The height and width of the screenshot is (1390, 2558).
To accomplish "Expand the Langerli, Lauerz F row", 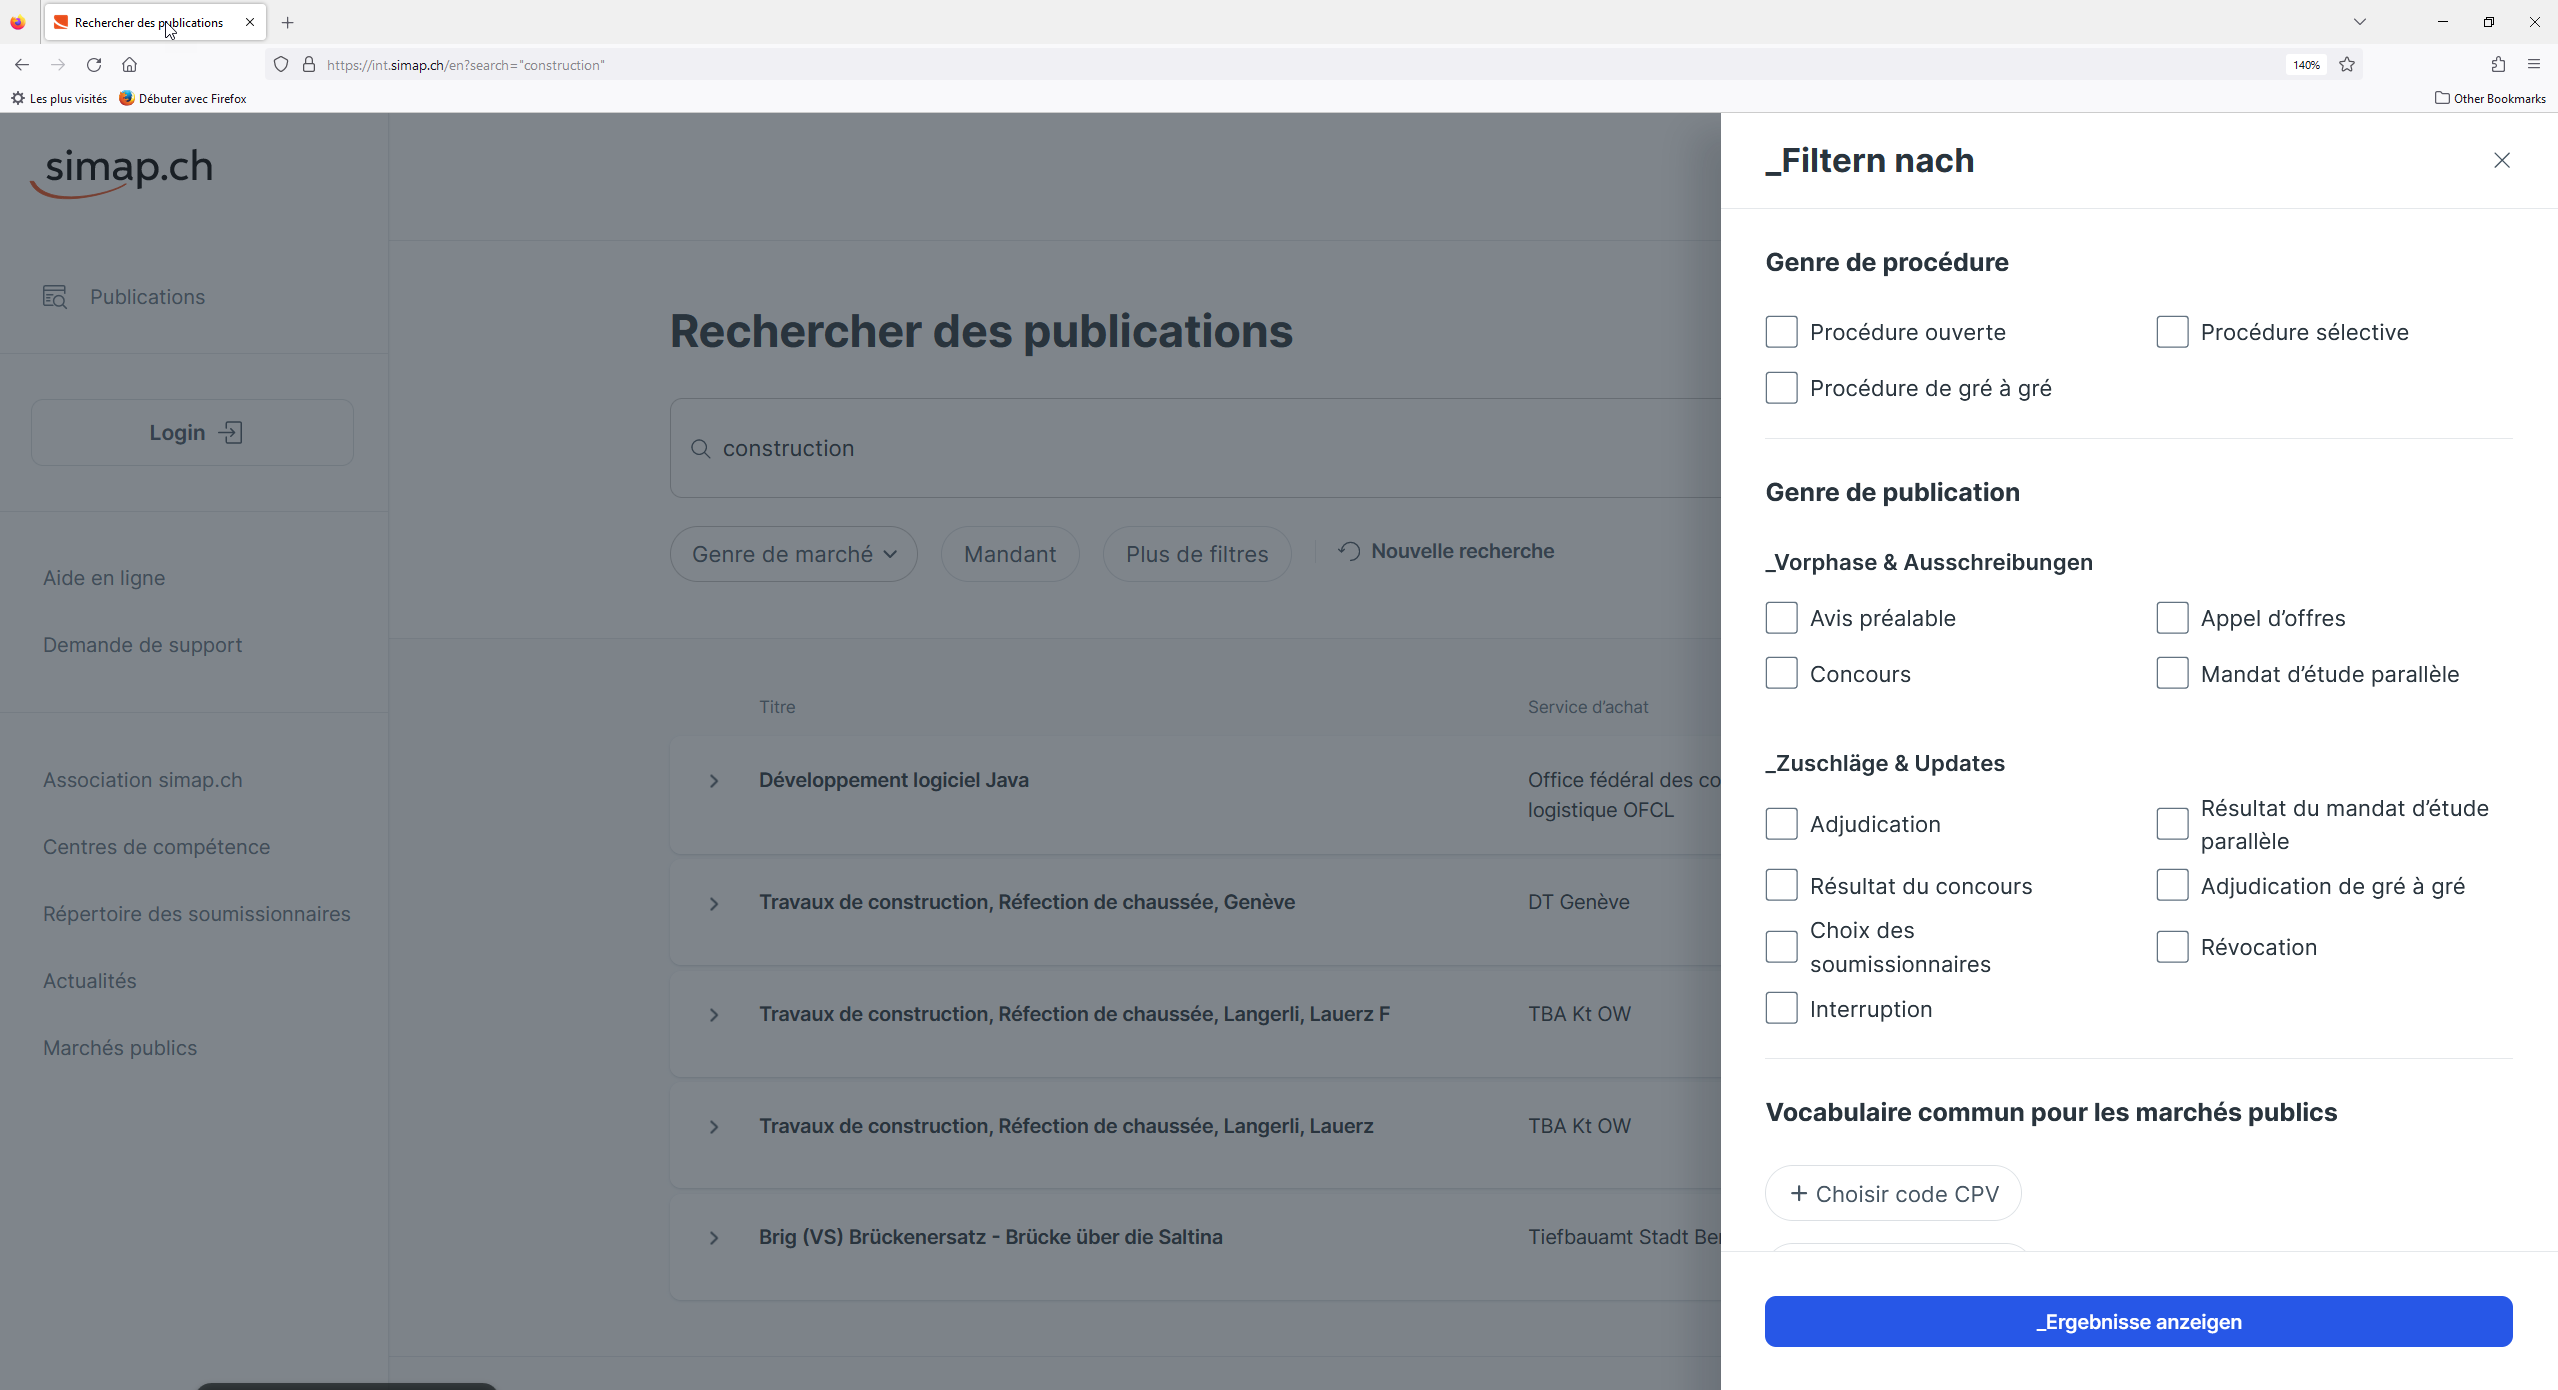I will [x=714, y=1015].
